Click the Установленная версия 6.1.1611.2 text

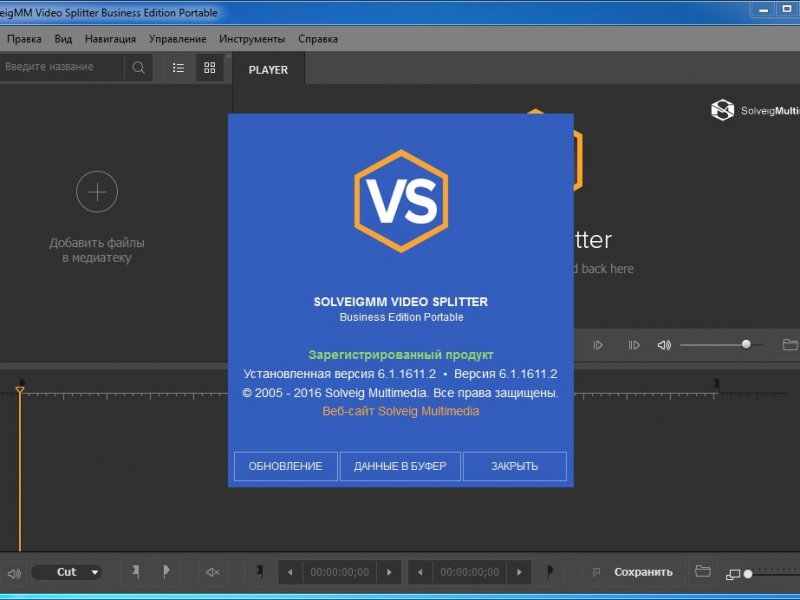[x=340, y=374]
